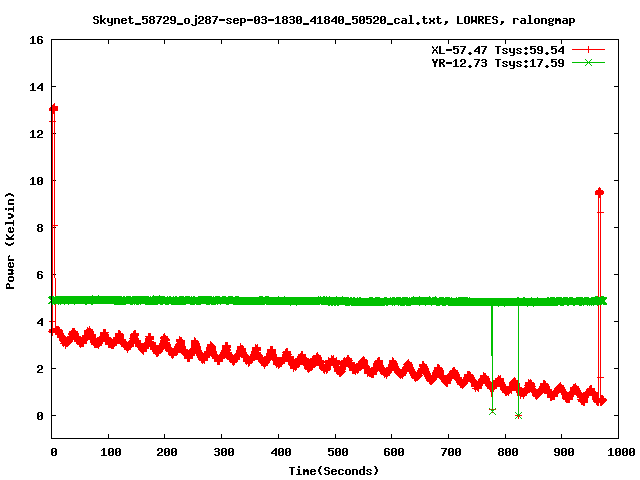Click the green dropout marker near 780 seconds
Viewport: 640px width, 480px height.
[x=492, y=411]
